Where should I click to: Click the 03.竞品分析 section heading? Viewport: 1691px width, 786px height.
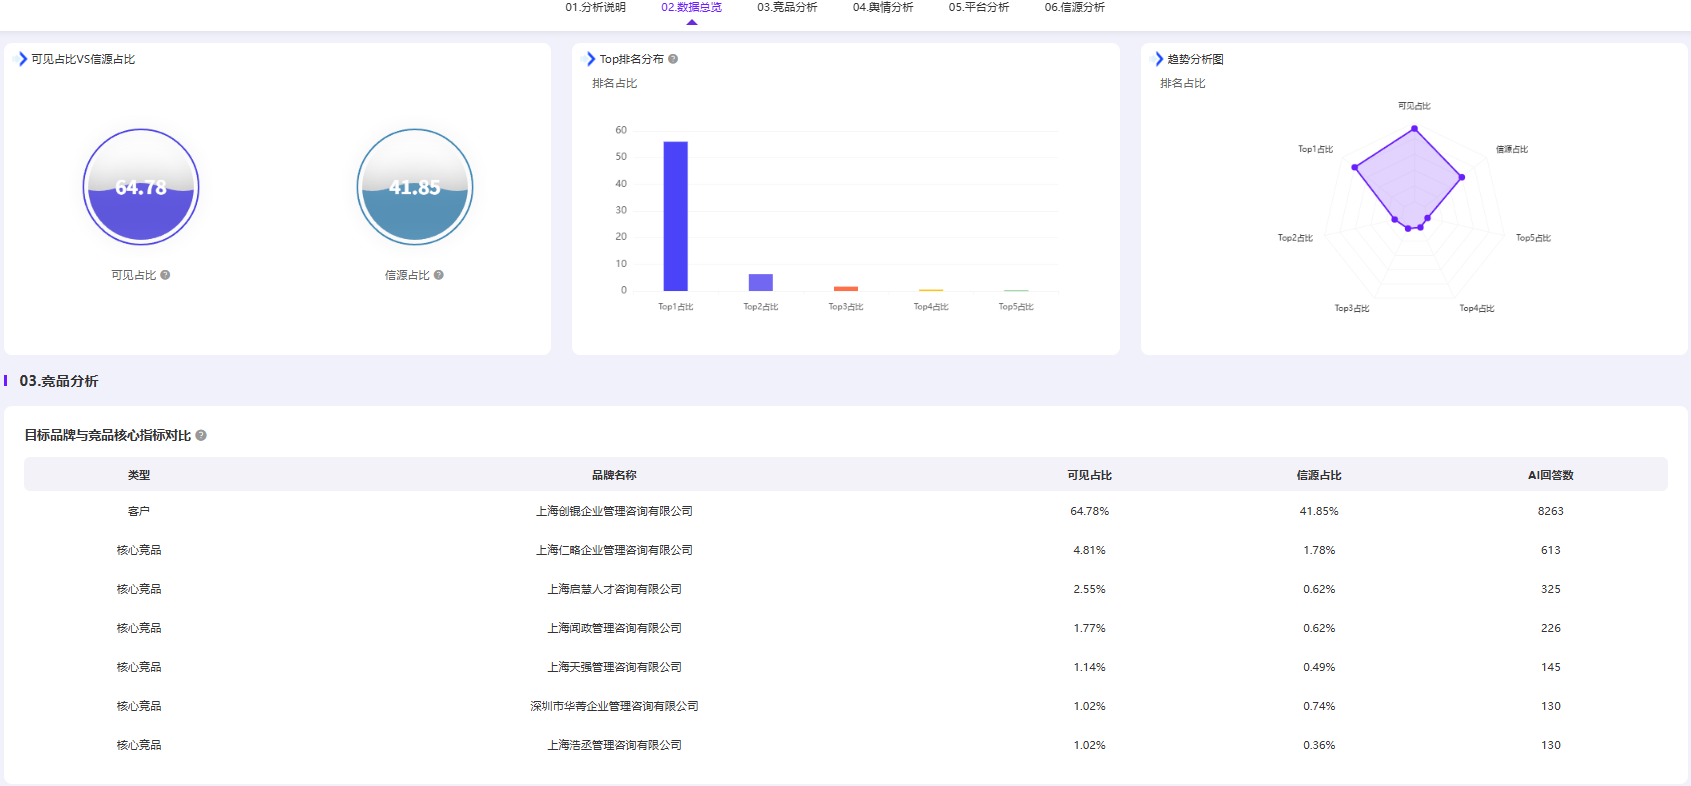point(59,381)
